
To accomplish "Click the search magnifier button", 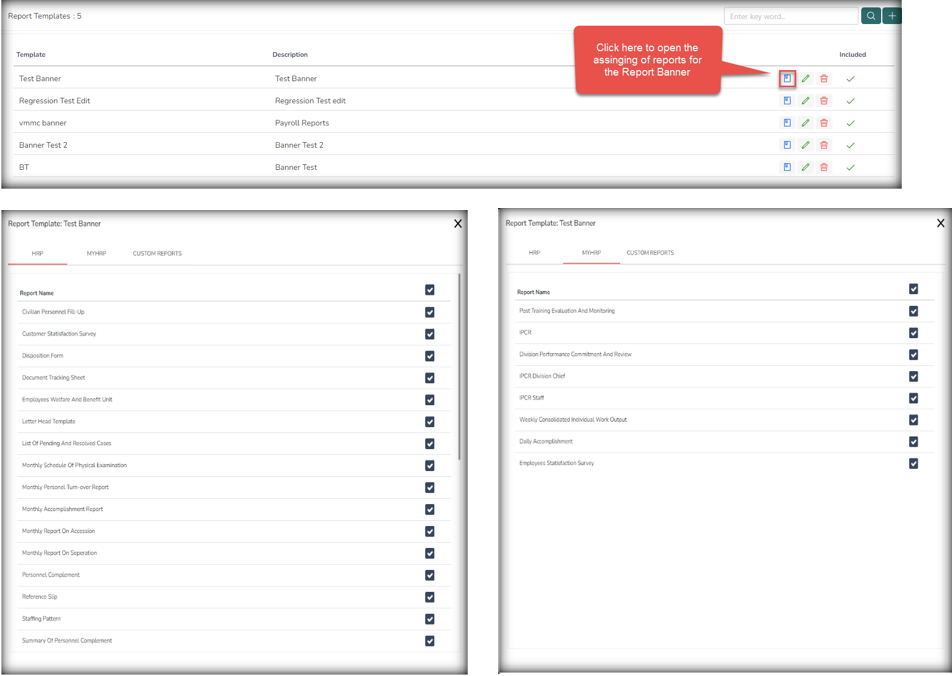I will pos(870,16).
